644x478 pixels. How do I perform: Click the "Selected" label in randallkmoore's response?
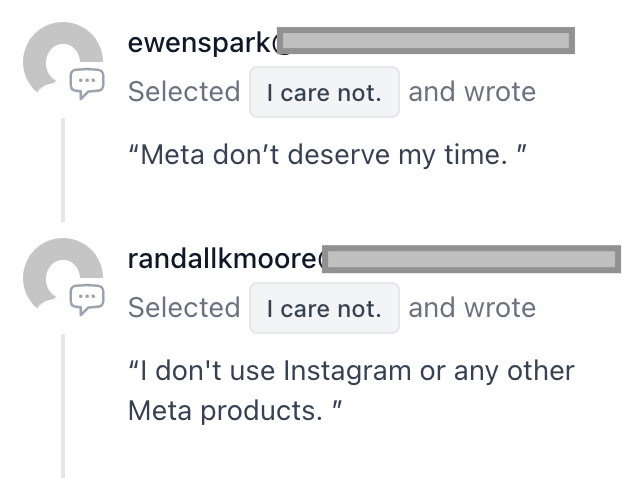pos(184,308)
